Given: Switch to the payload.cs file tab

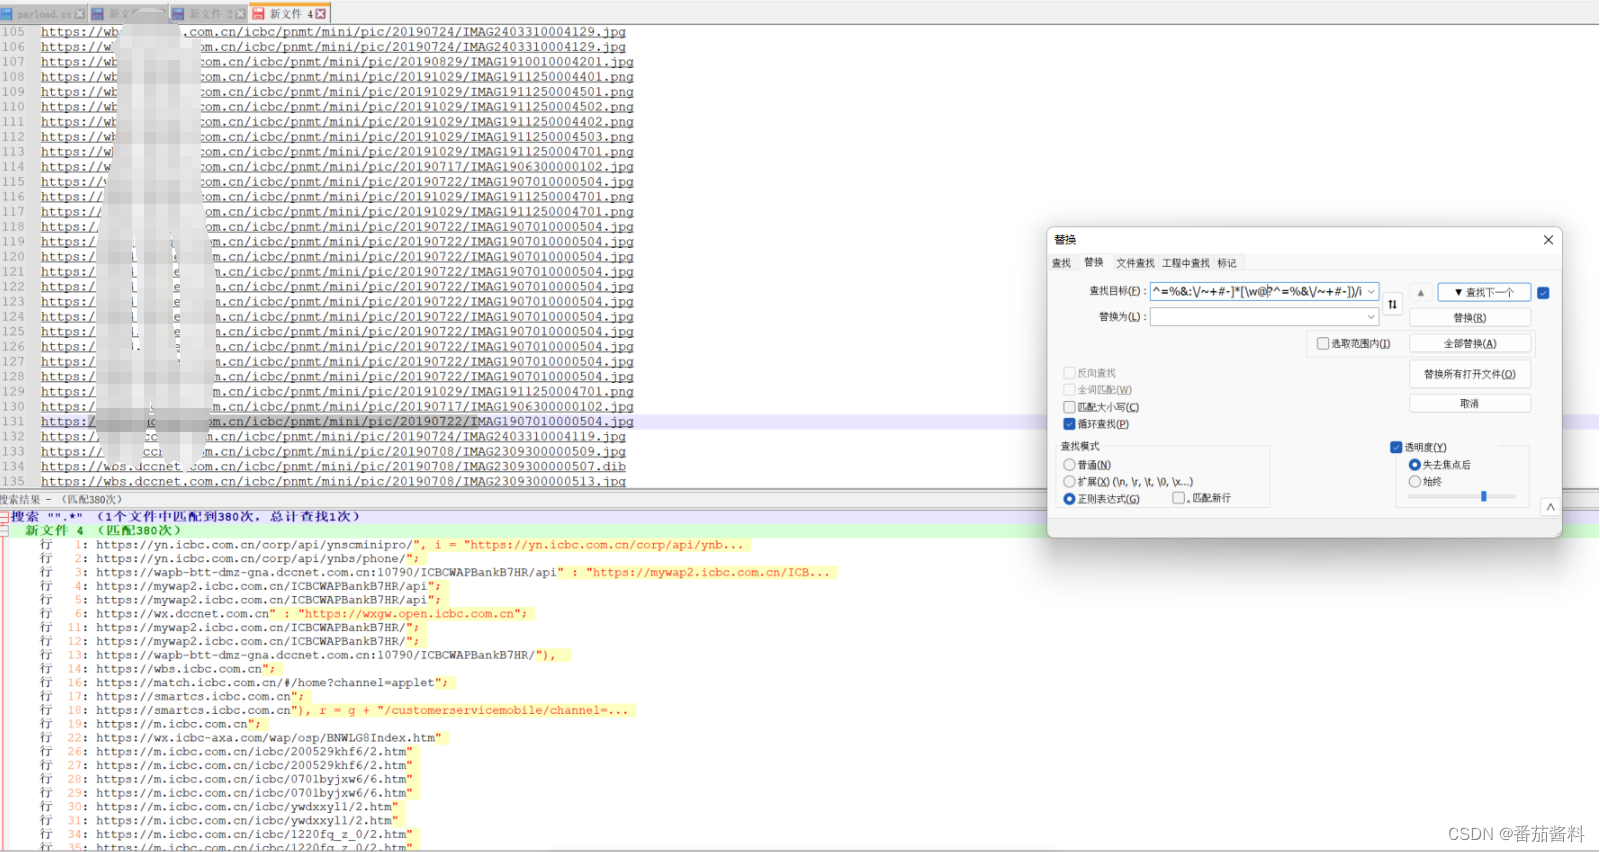Looking at the screenshot, I should coord(44,14).
